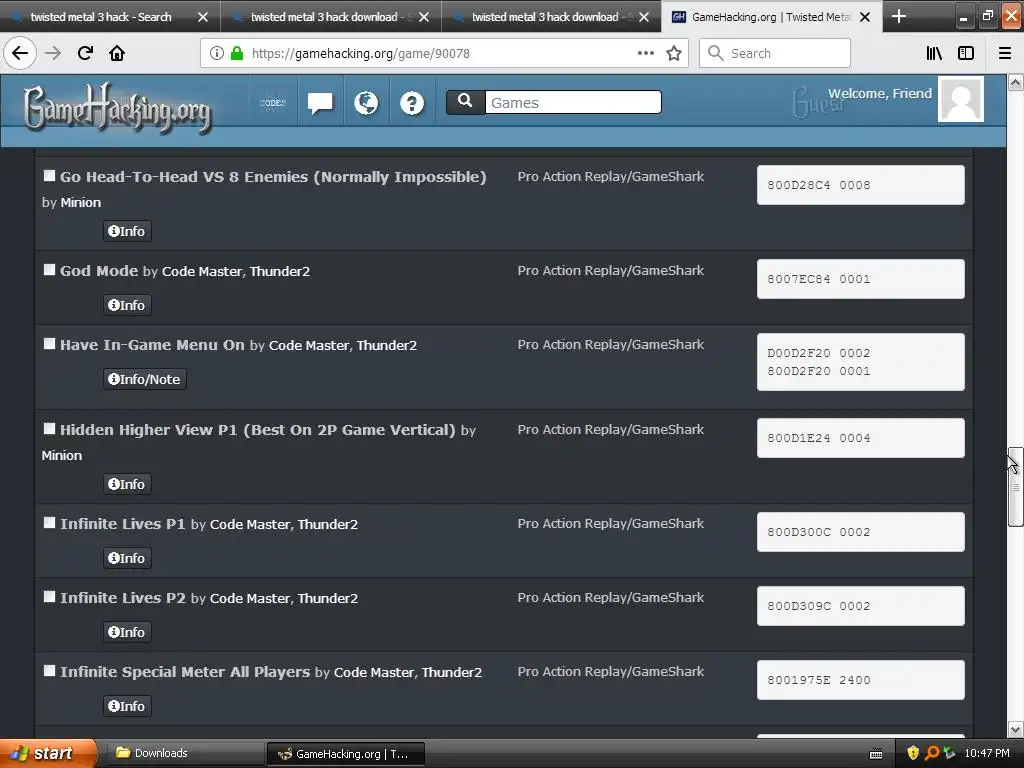
Task: Check the God Mode code box
Action: [x=49, y=269]
